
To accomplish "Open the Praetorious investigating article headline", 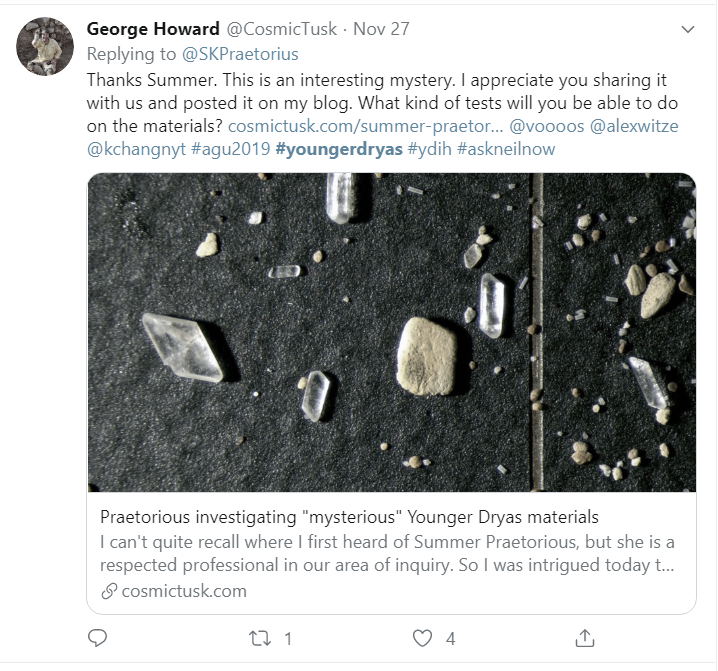I will [x=349, y=517].
